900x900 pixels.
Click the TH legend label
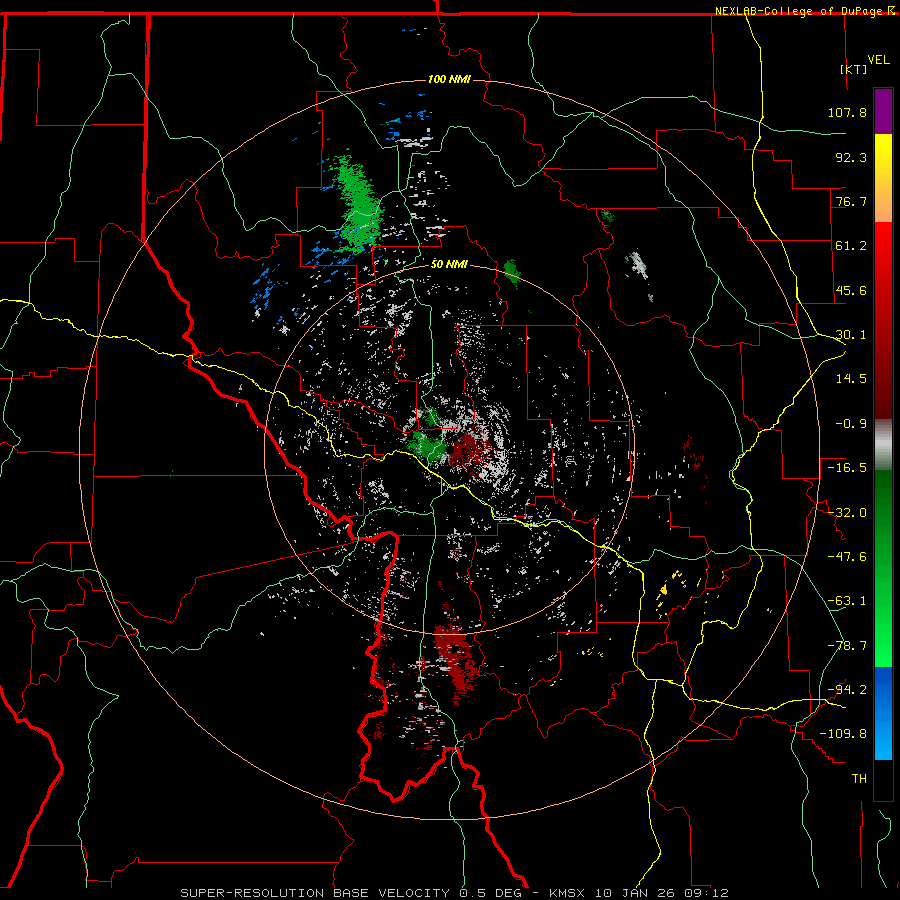(859, 779)
